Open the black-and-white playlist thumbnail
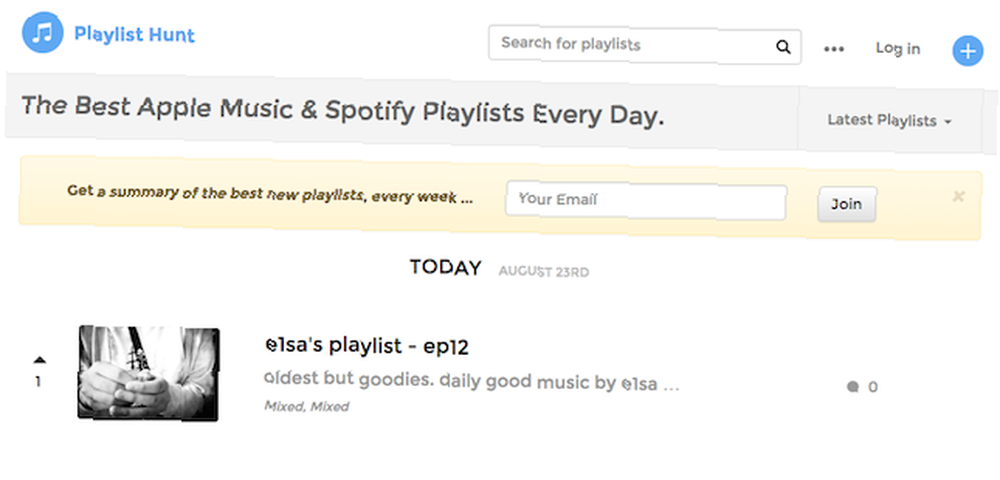The height and width of the screenshot is (480, 1000). point(149,373)
